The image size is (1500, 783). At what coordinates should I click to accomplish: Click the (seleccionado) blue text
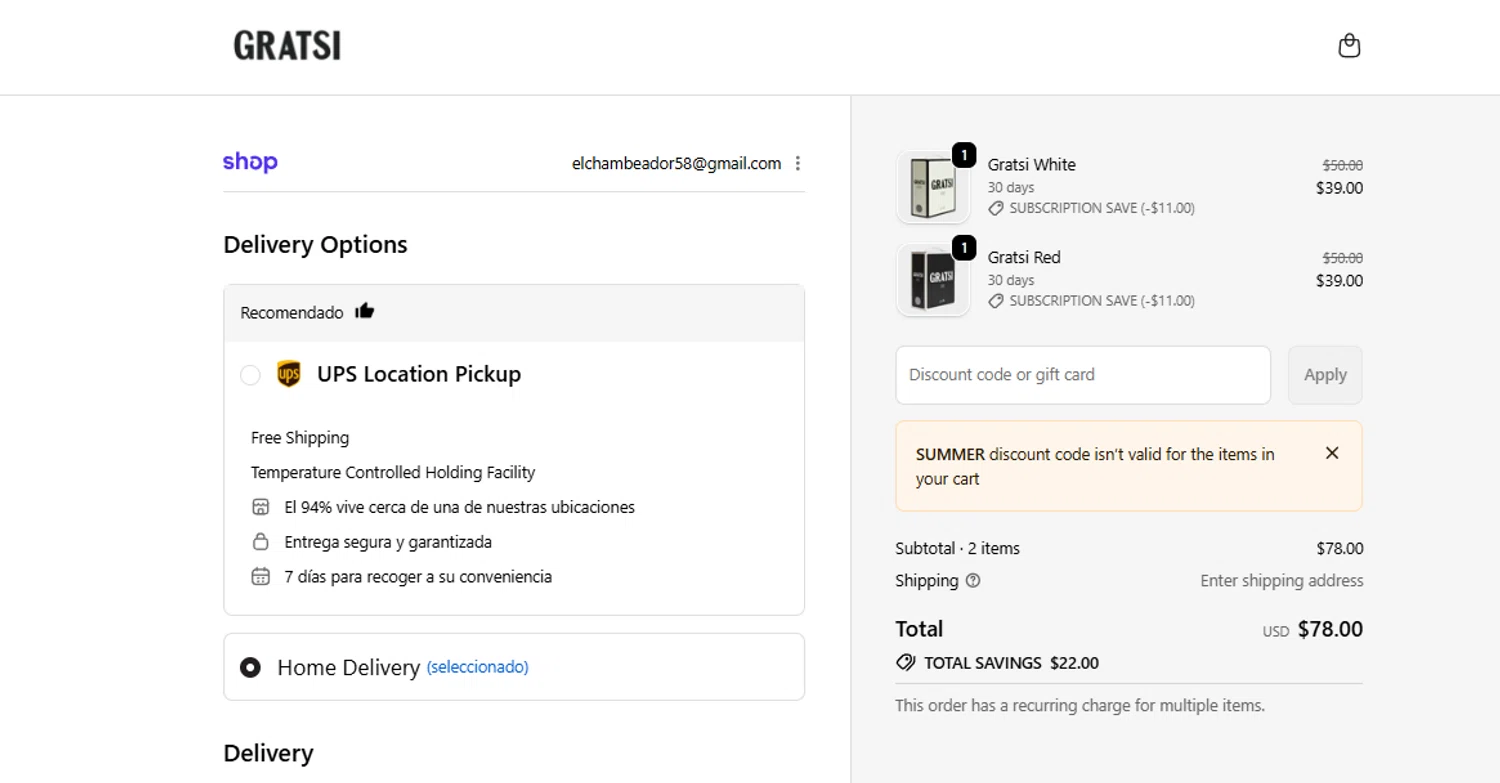(478, 667)
